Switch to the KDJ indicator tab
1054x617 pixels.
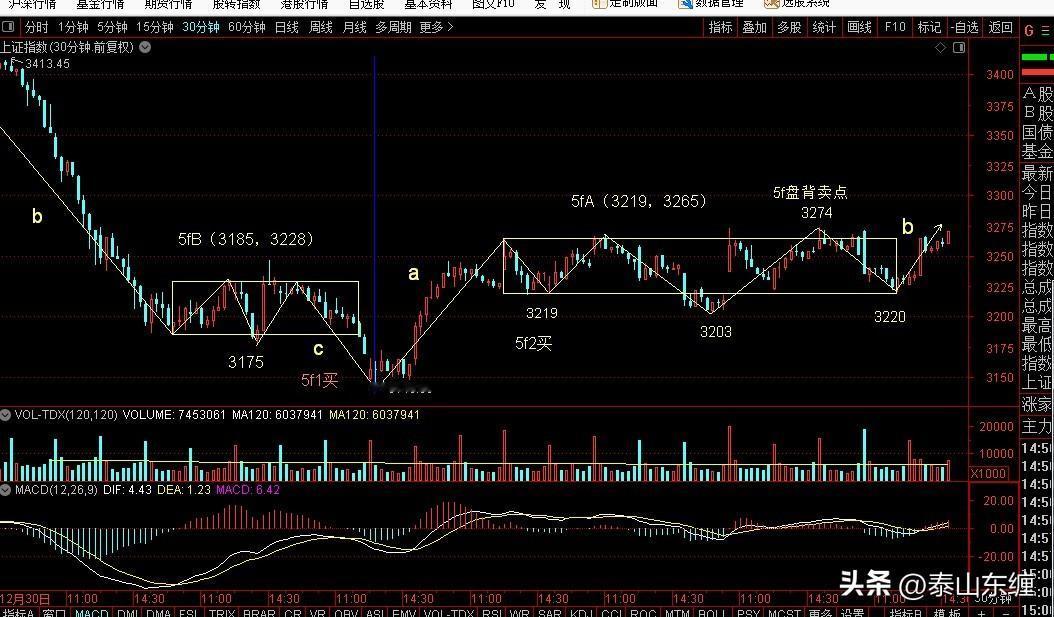(x=583, y=612)
